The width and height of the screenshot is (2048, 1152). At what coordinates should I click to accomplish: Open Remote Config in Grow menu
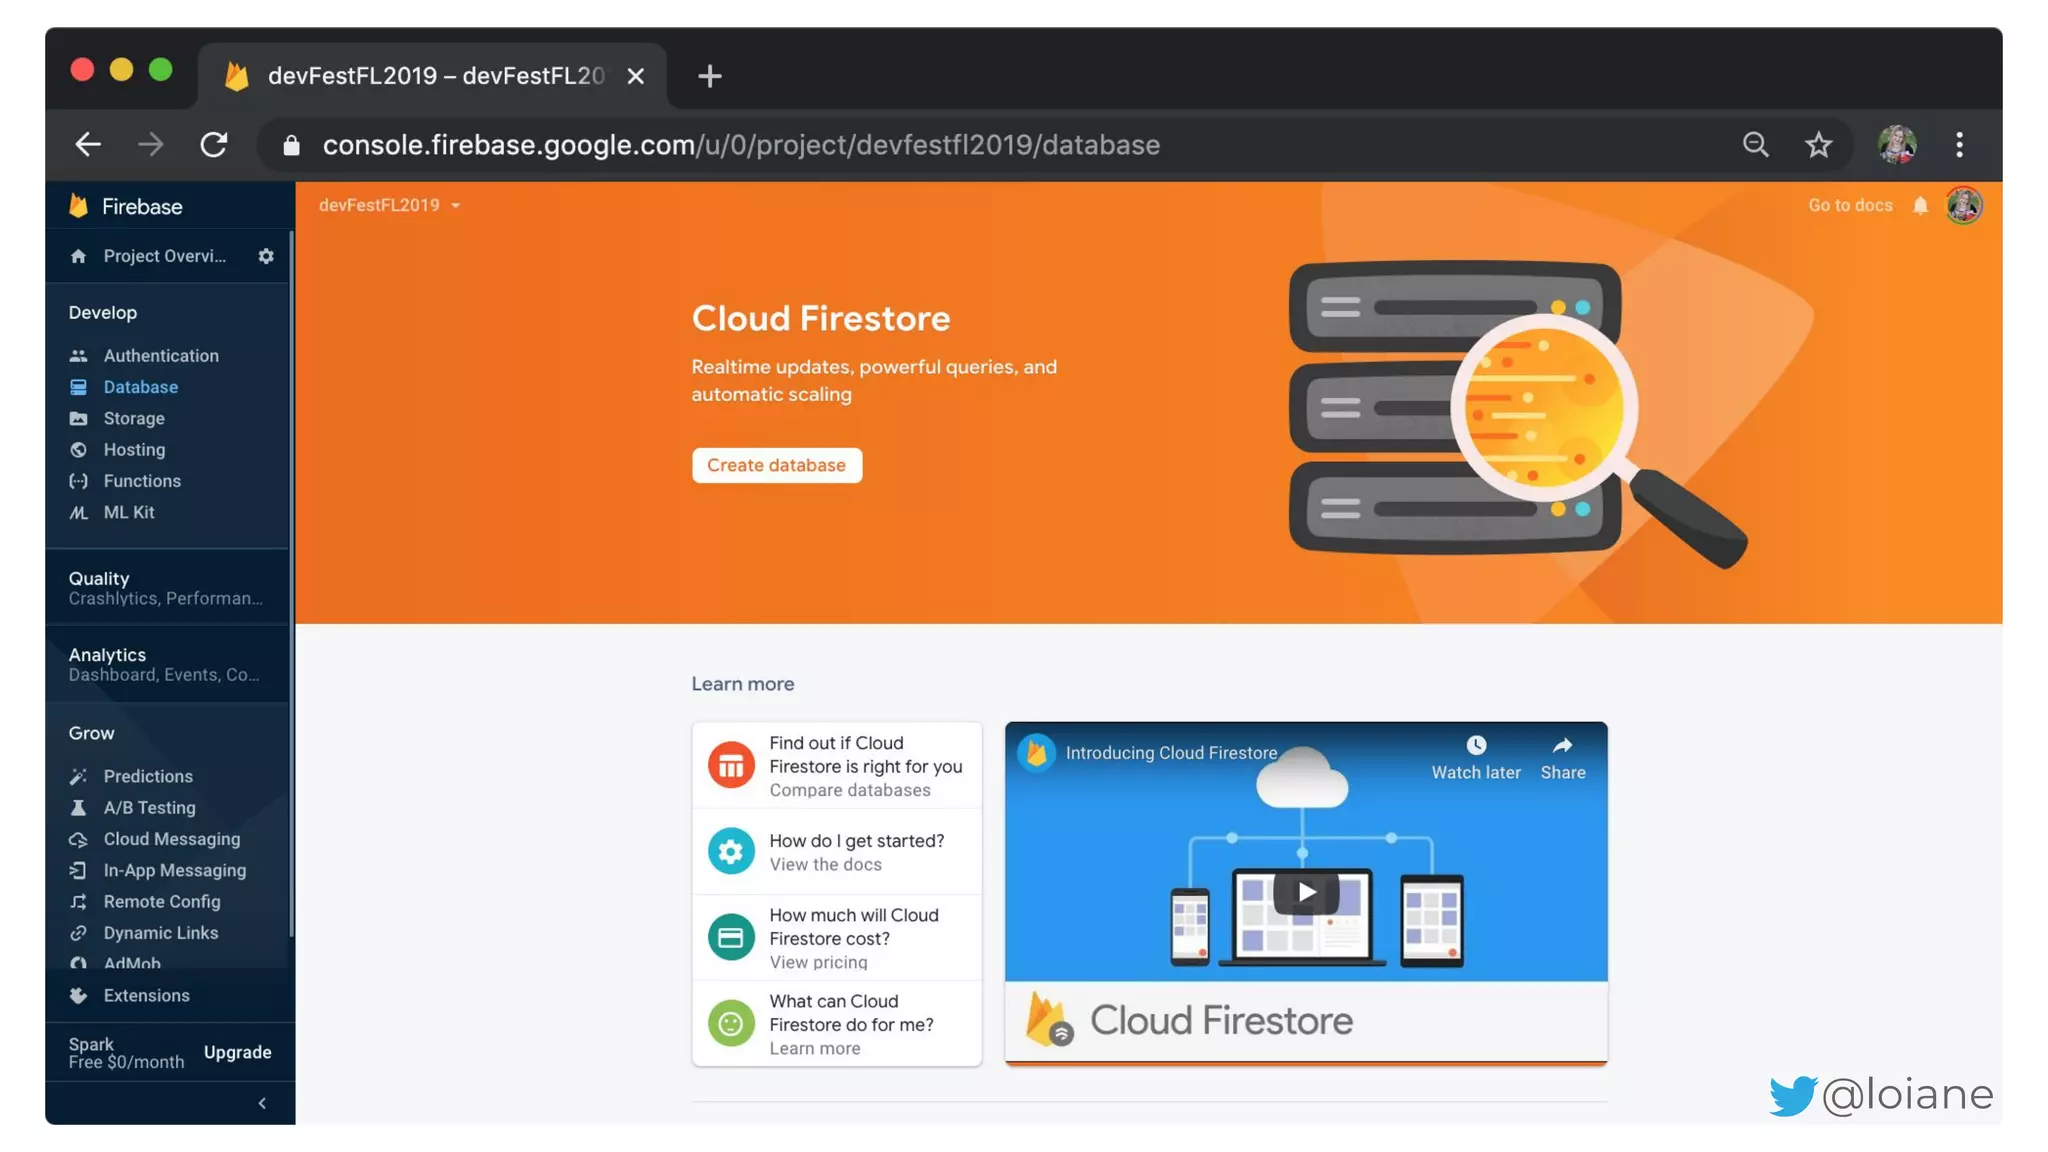[161, 902]
